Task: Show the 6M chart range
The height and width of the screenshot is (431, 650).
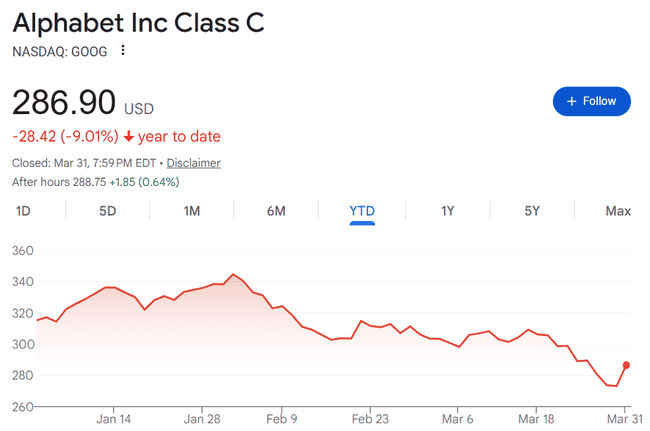Action: pos(276,211)
